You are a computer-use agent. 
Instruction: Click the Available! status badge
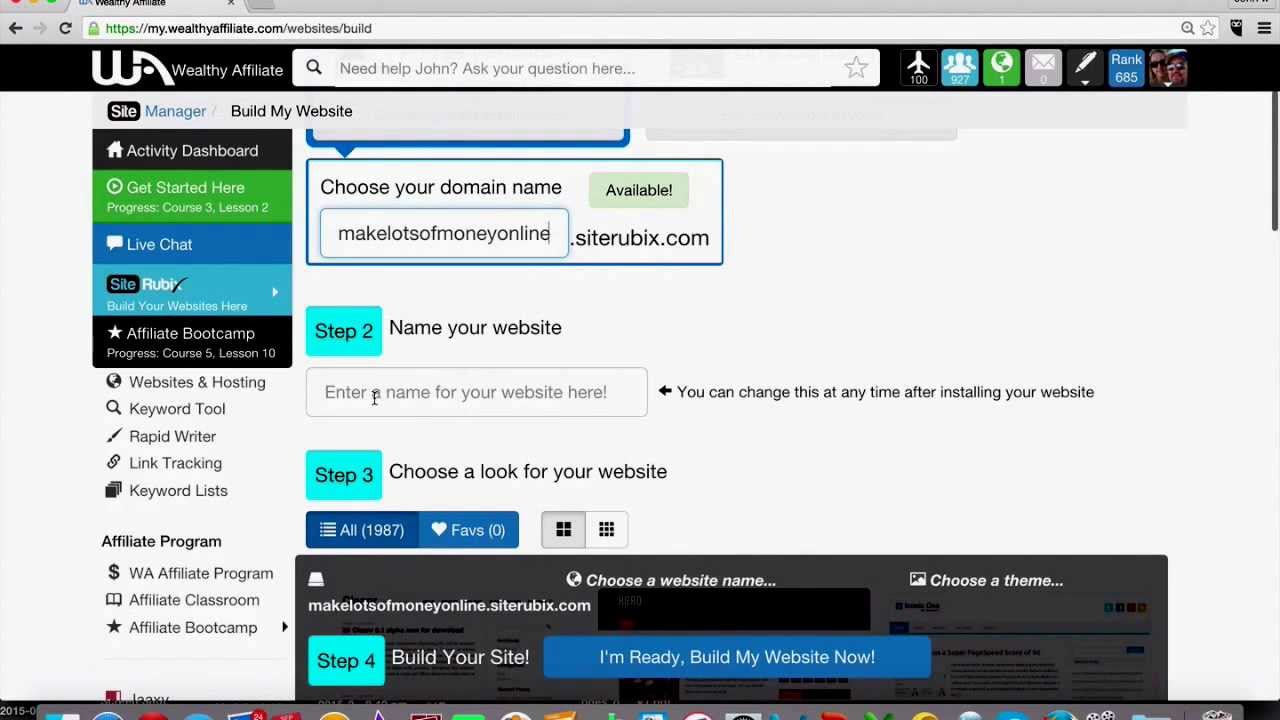tap(639, 190)
